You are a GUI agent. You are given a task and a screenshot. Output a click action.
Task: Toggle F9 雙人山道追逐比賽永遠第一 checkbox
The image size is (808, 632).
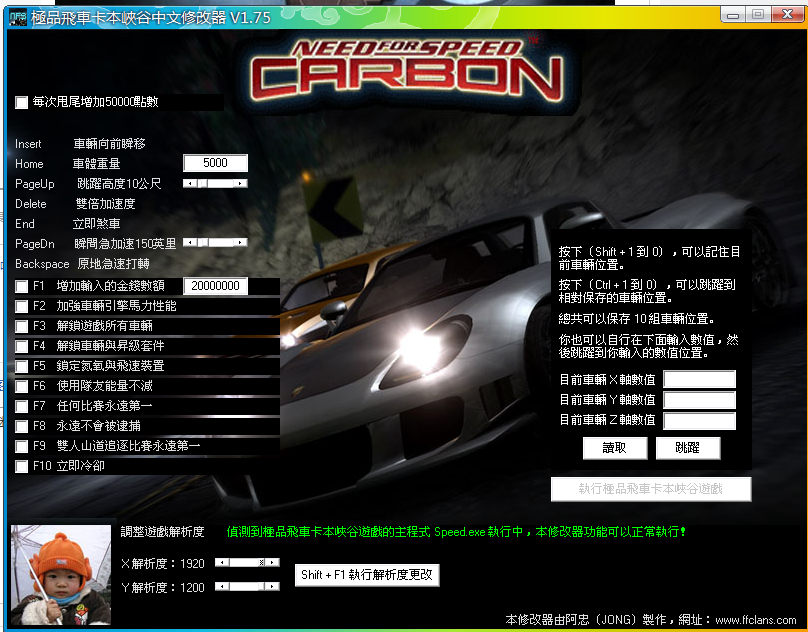point(22,446)
